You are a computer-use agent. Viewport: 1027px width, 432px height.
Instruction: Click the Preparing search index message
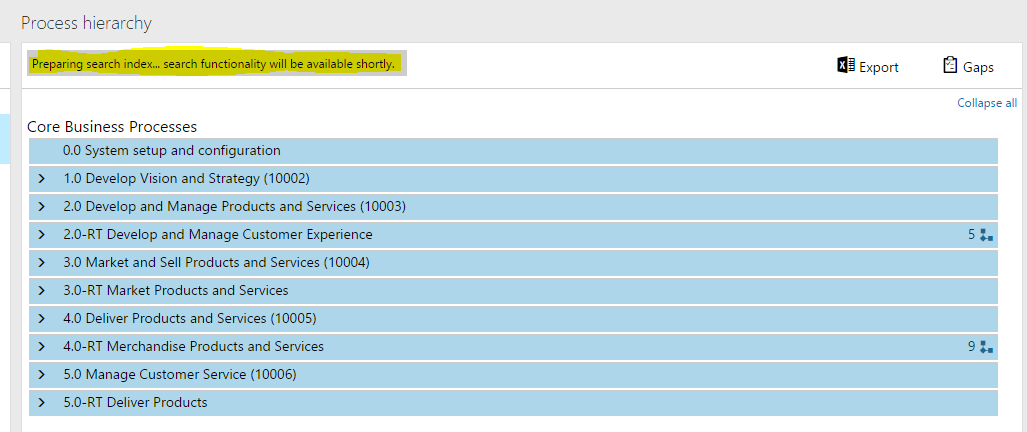[x=213, y=65]
